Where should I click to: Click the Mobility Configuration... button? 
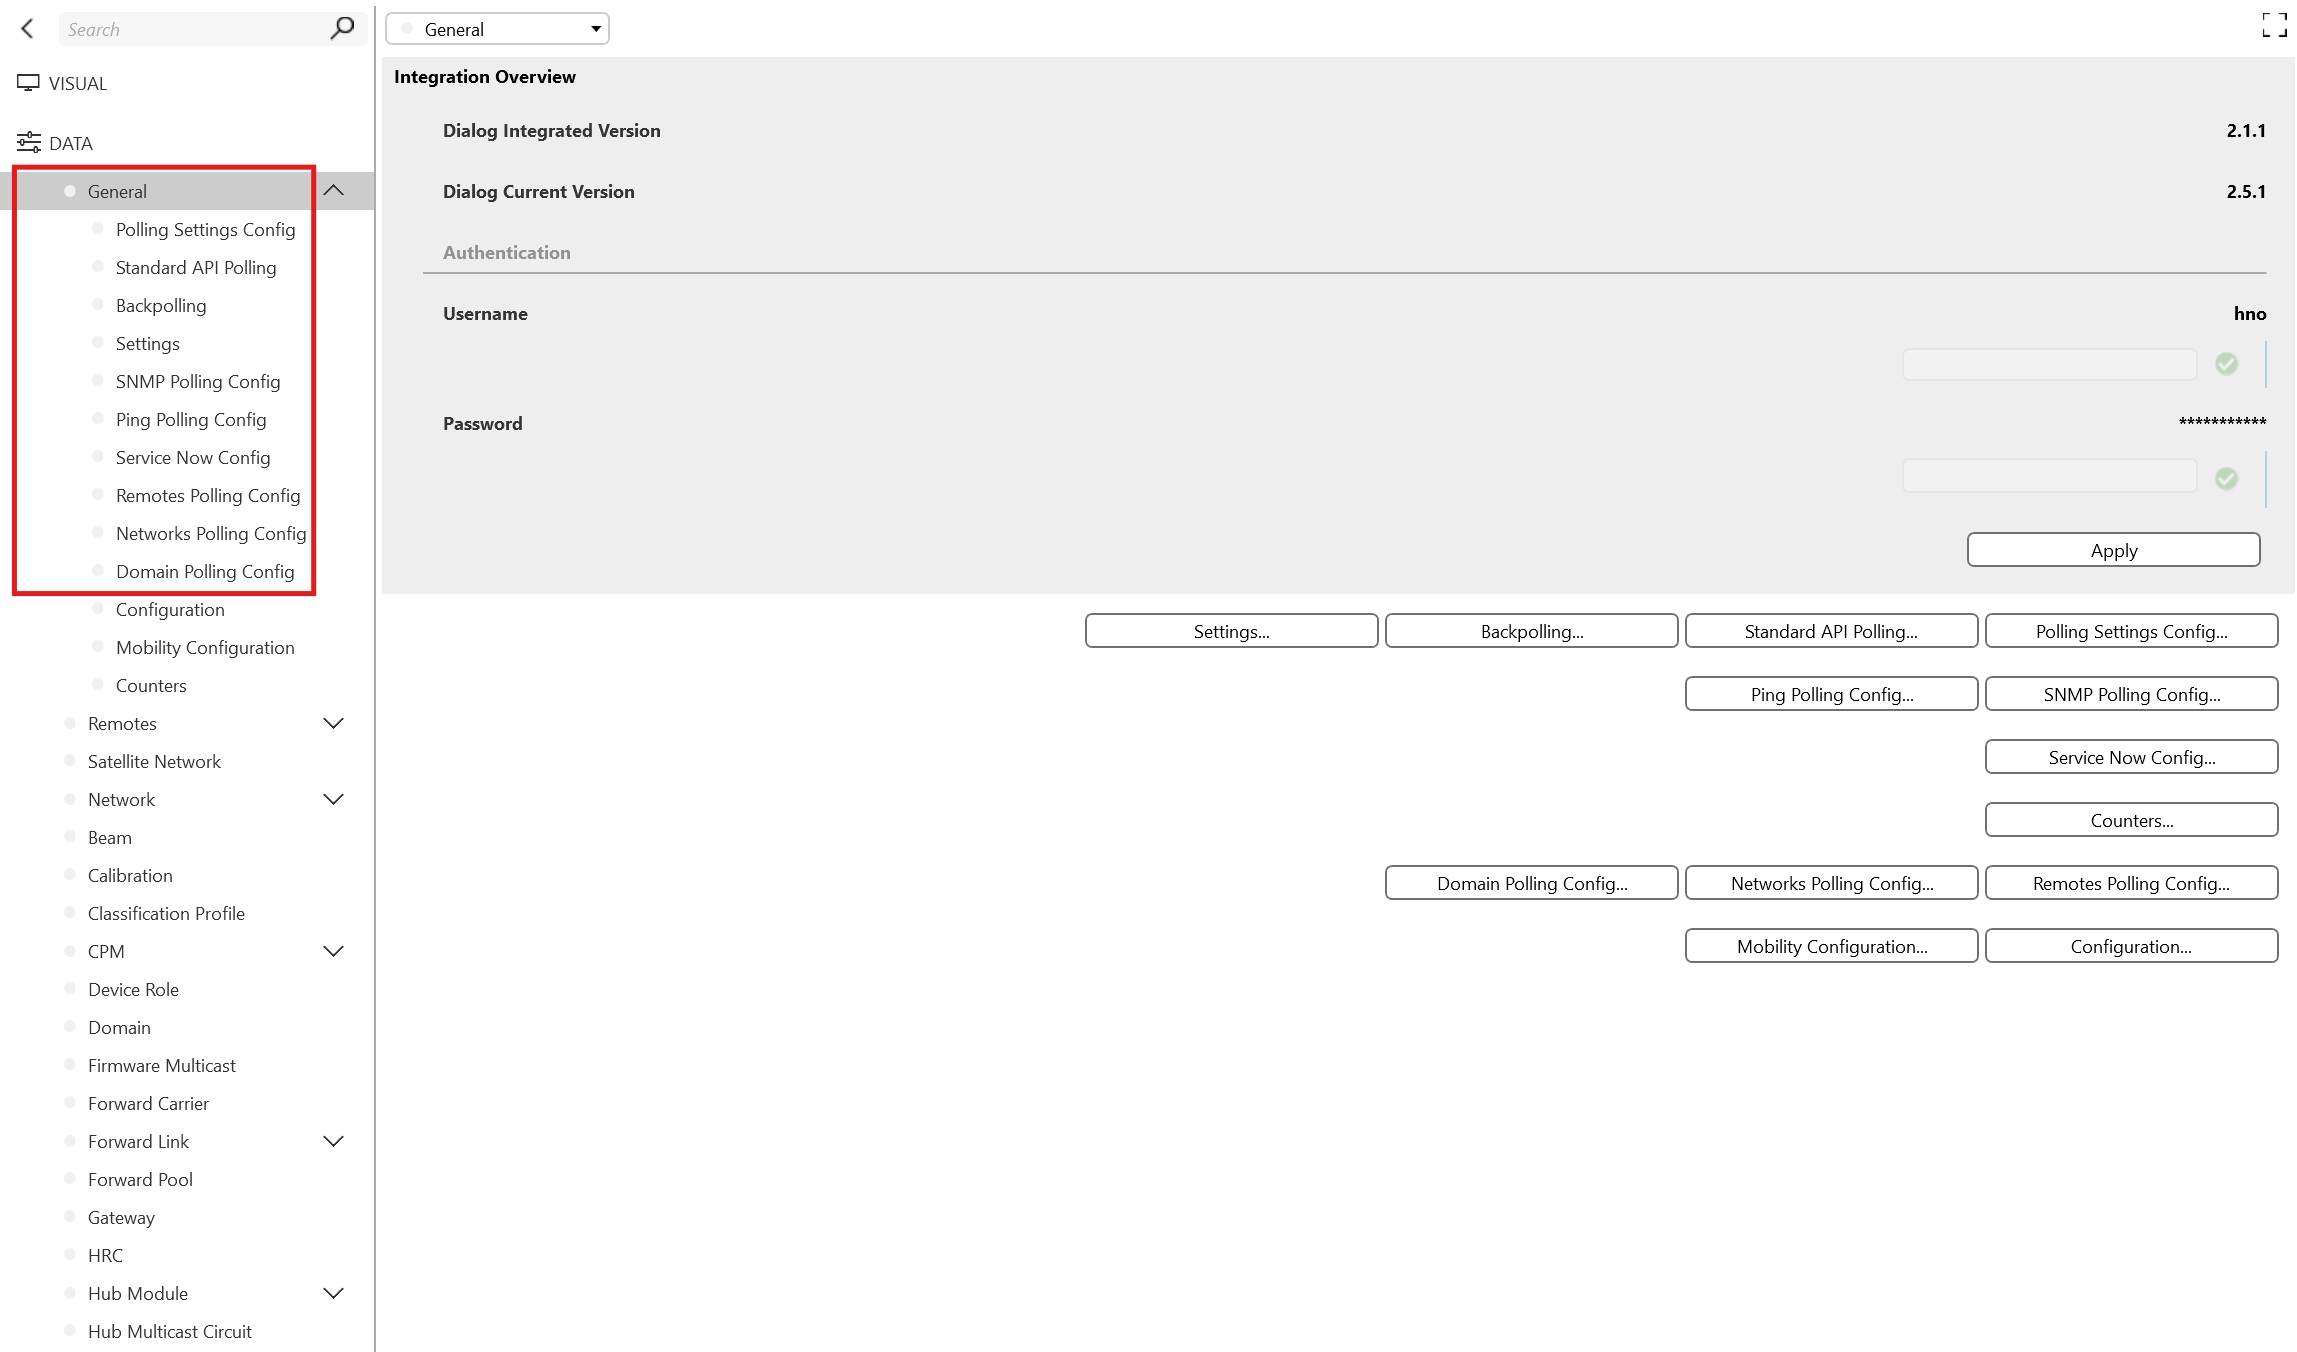click(x=1831, y=946)
